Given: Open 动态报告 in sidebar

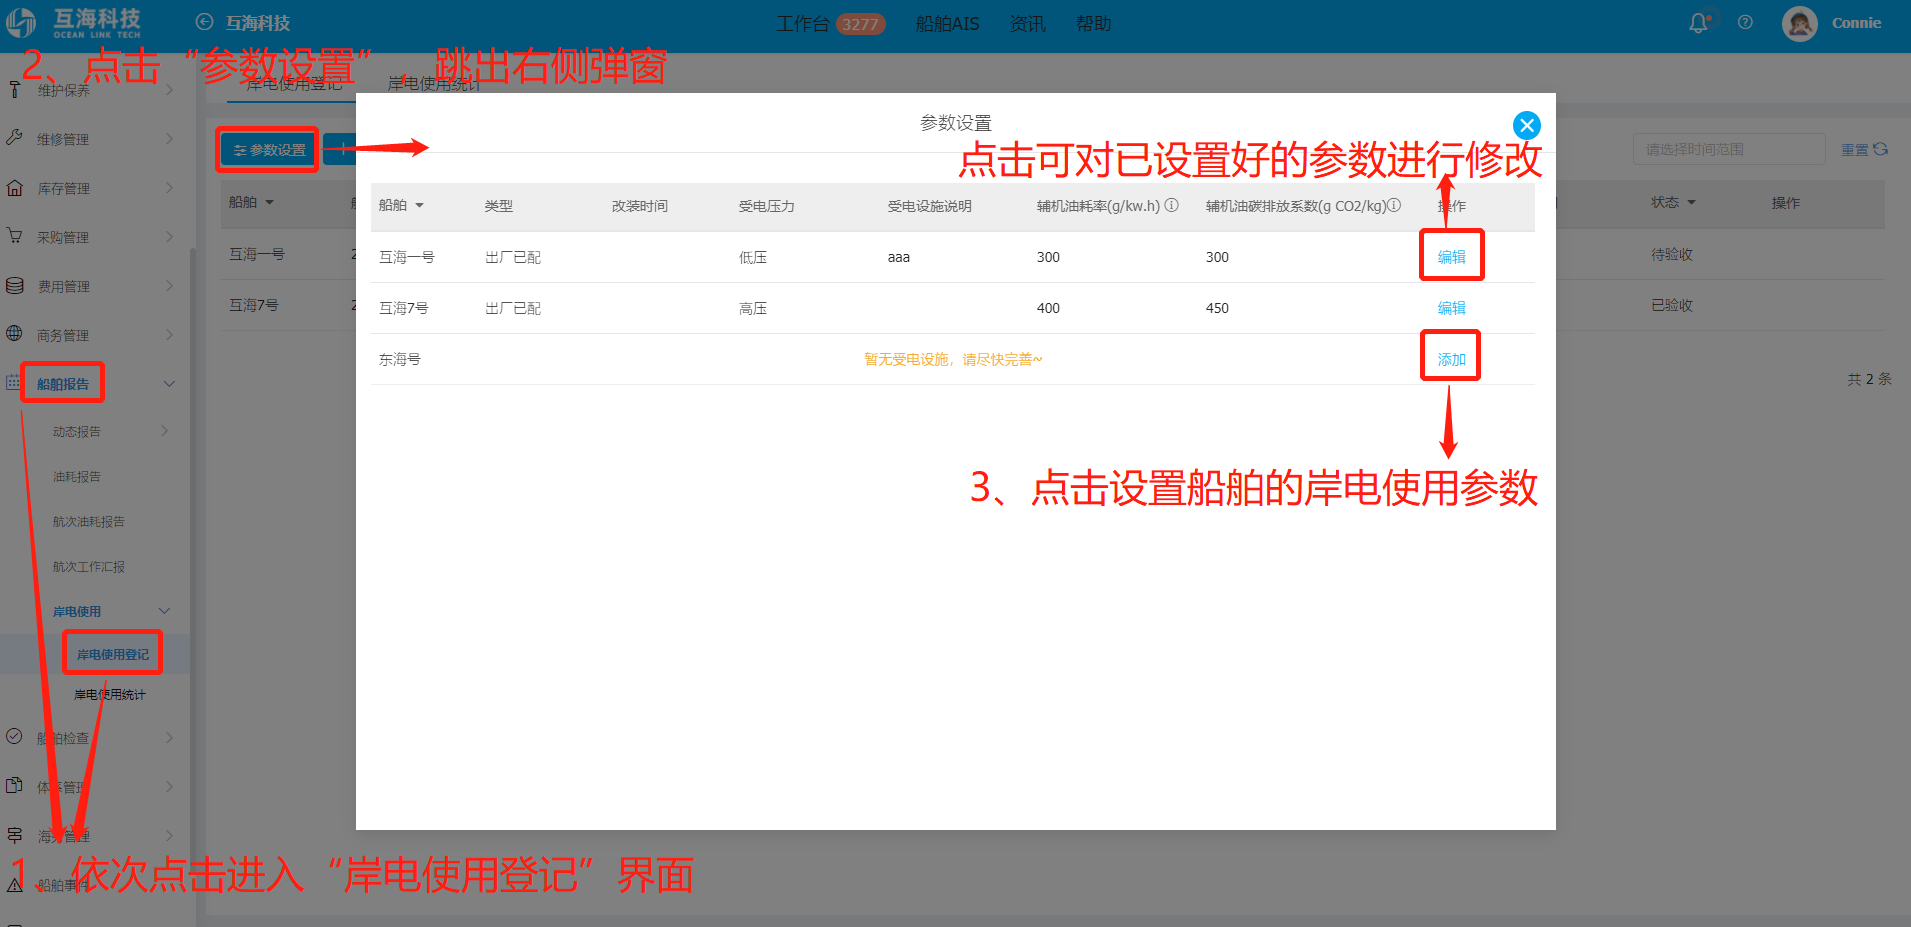Looking at the screenshot, I should click(x=77, y=431).
